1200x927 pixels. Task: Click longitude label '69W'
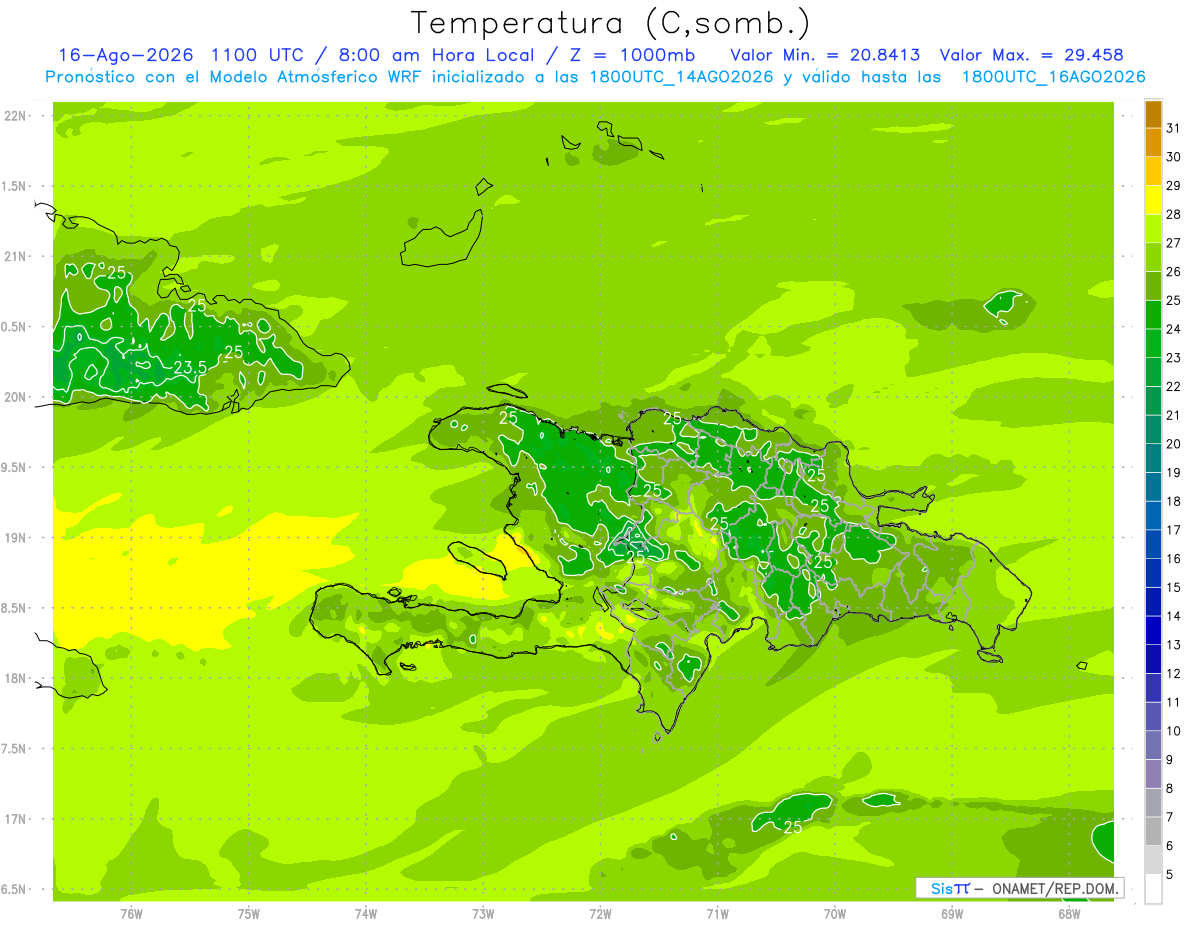952,913
